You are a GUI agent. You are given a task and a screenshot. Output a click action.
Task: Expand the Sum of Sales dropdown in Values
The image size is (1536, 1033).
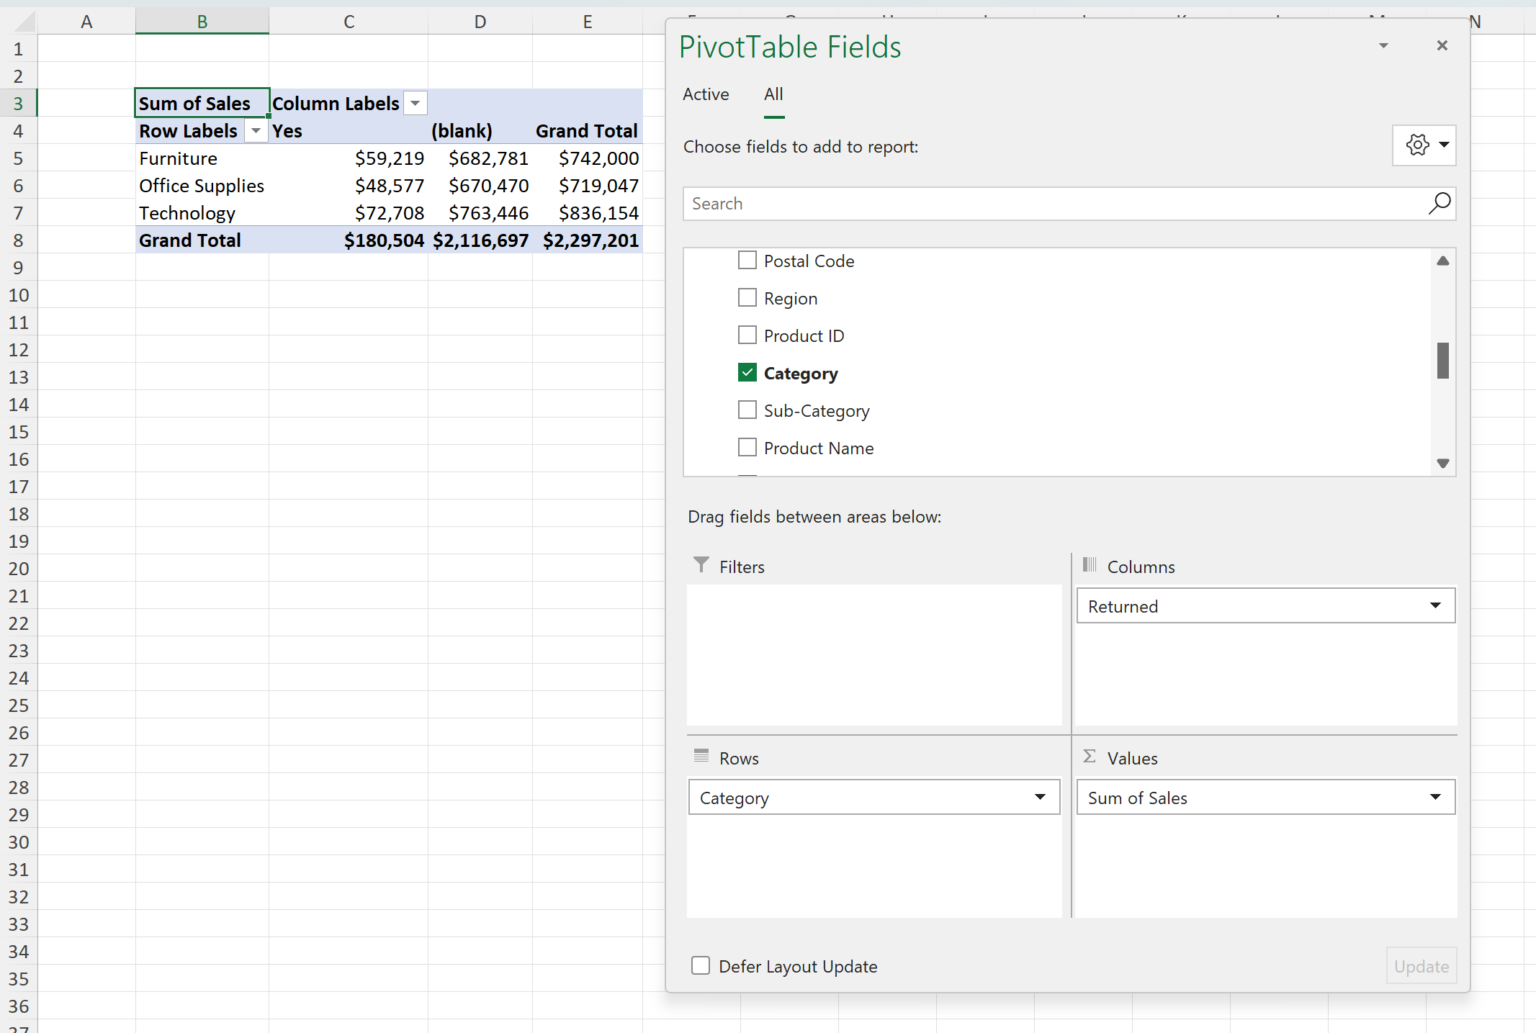(x=1435, y=798)
